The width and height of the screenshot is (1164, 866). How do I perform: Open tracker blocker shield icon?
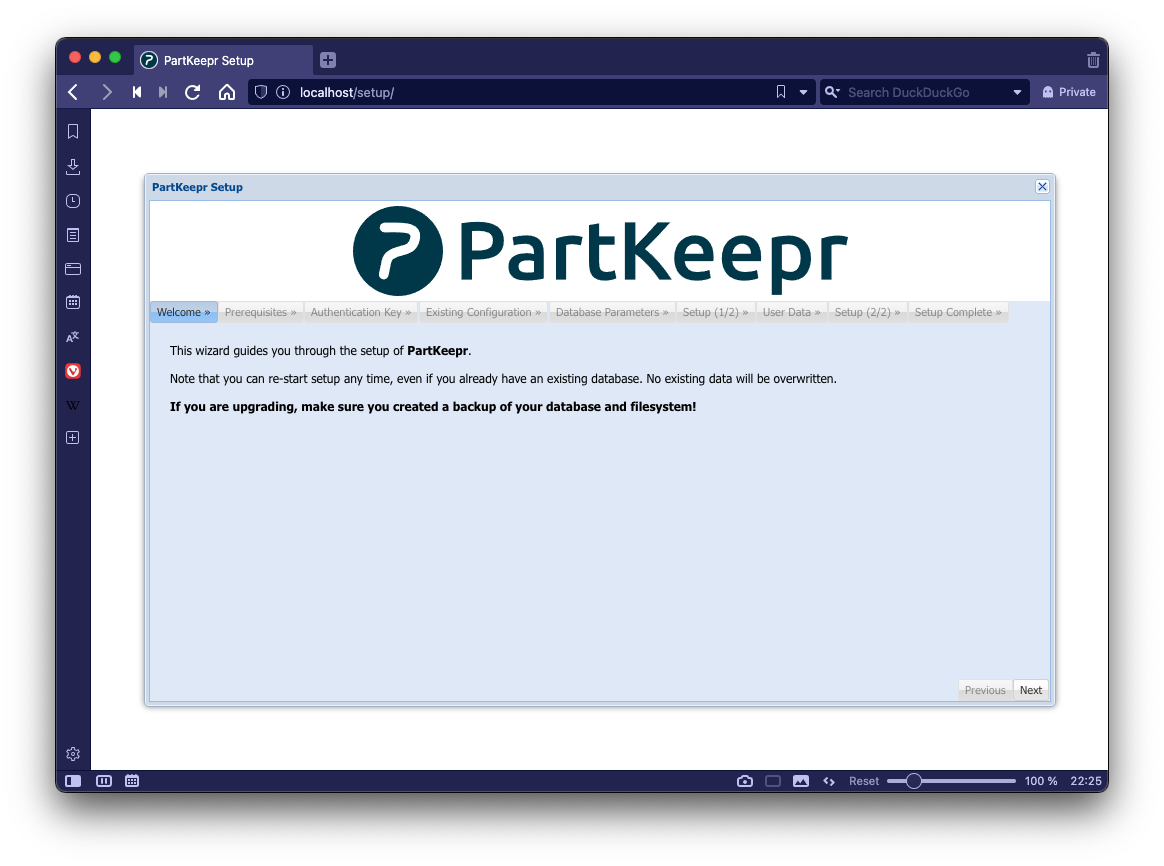(x=261, y=92)
